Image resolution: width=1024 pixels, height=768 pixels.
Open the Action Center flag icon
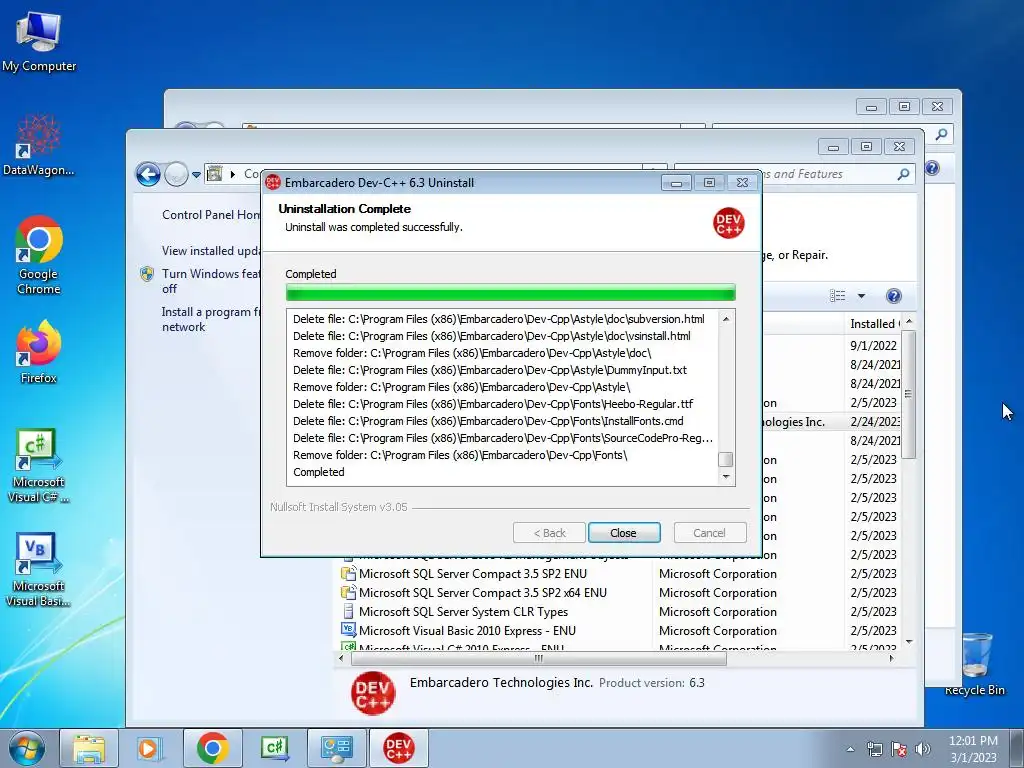pyautogui.click(x=899, y=749)
